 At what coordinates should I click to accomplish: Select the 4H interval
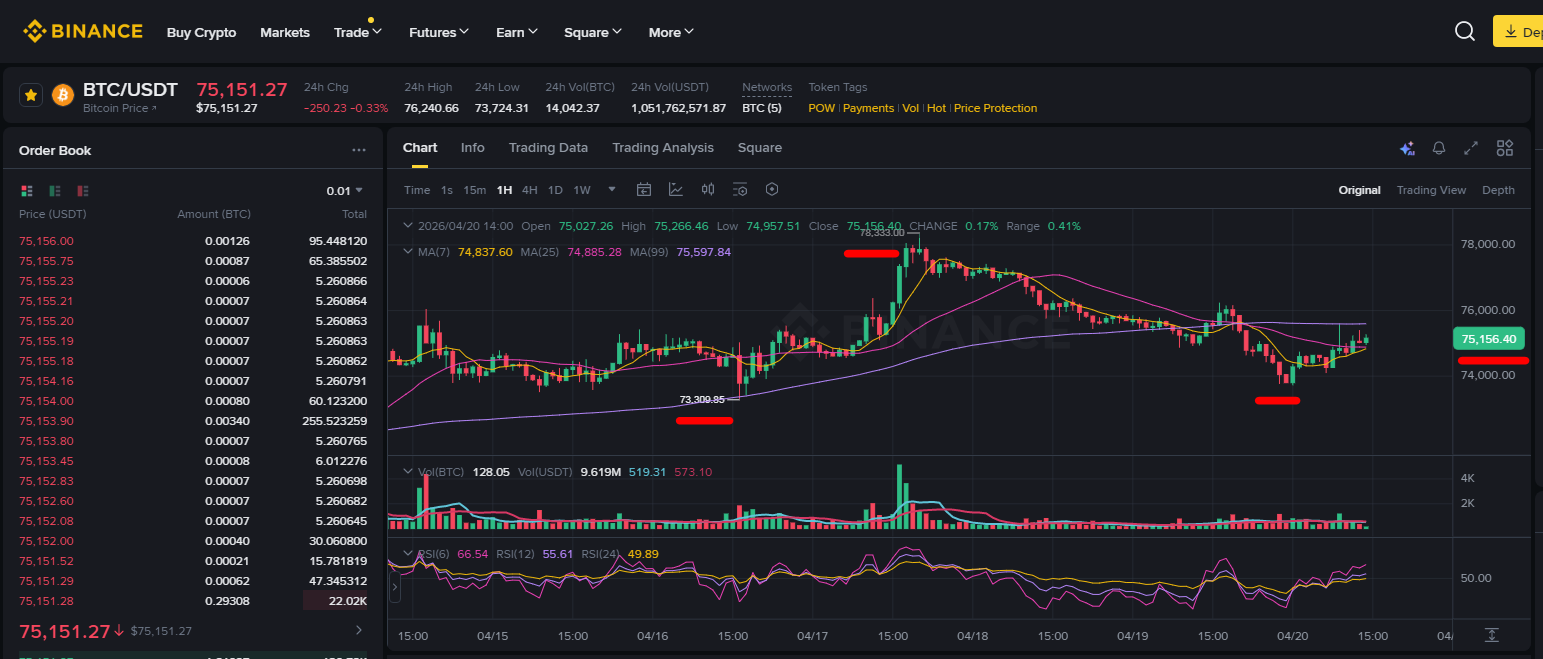coord(530,190)
